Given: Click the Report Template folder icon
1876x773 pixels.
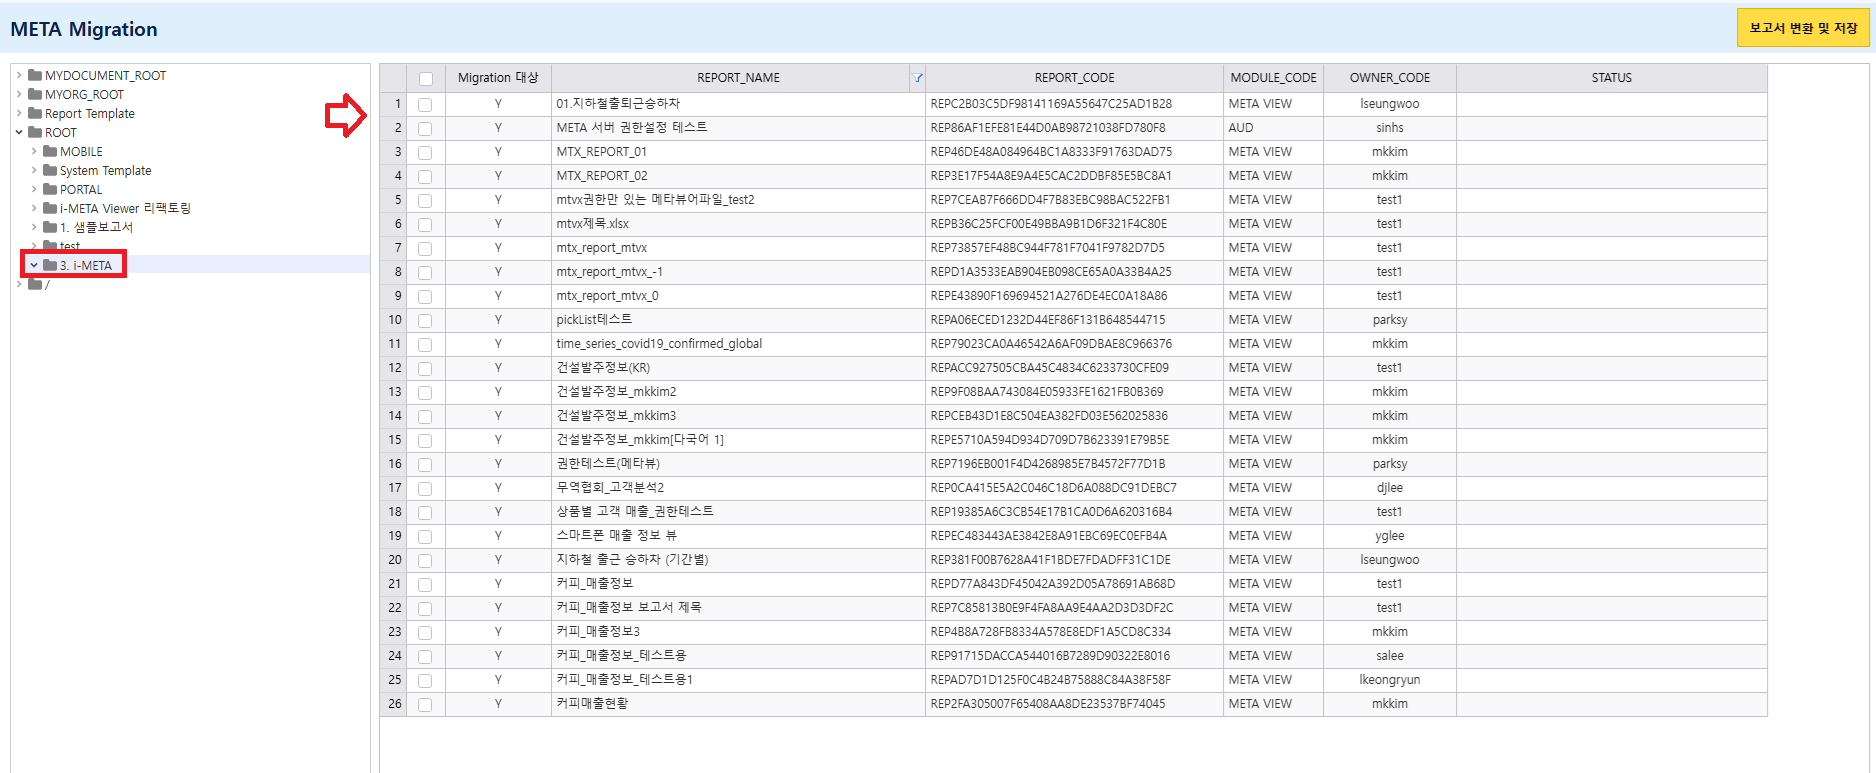Looking at the screenshot, I should click(35, 113).
